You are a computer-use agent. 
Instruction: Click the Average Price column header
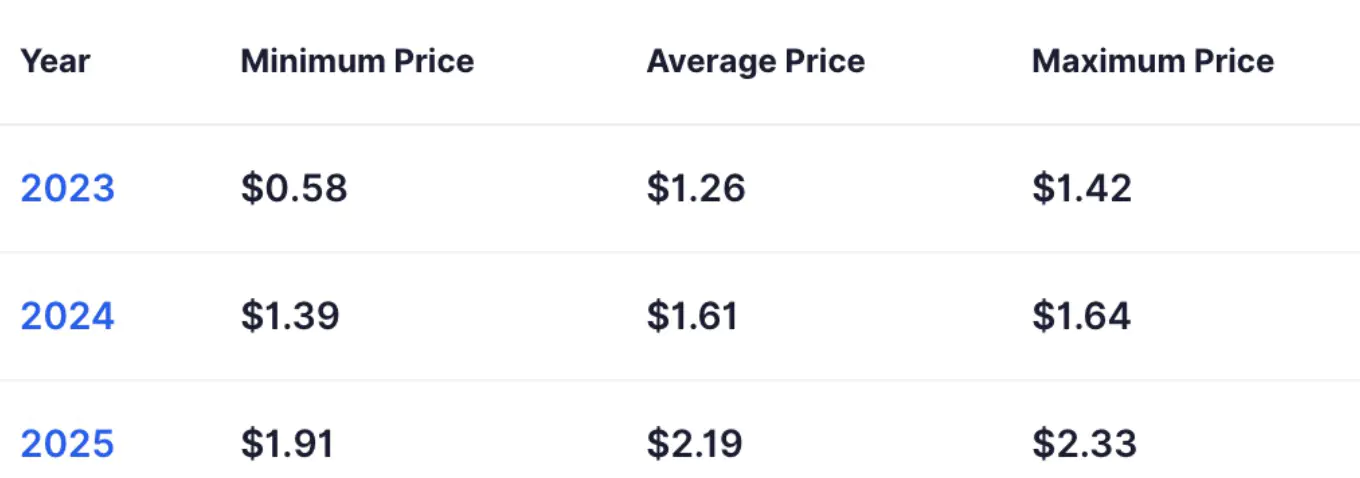point(755,61)
